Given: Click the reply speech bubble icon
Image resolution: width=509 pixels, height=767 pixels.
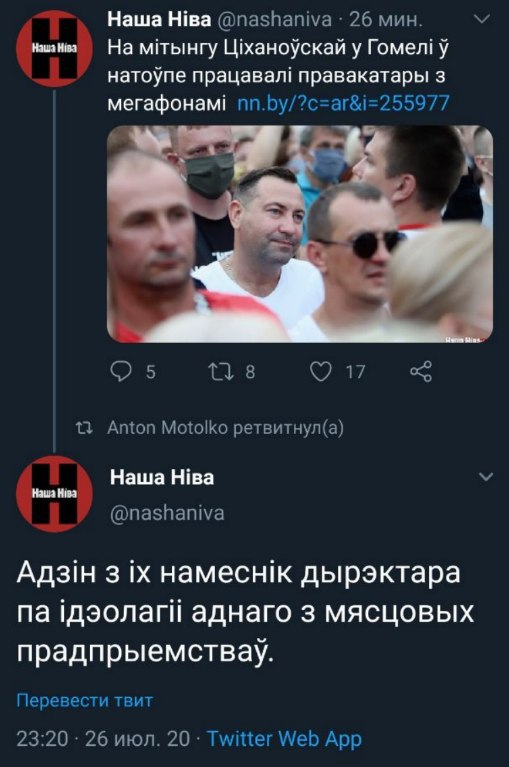Looking at the screenshot, I should click(x=121, y=372).
